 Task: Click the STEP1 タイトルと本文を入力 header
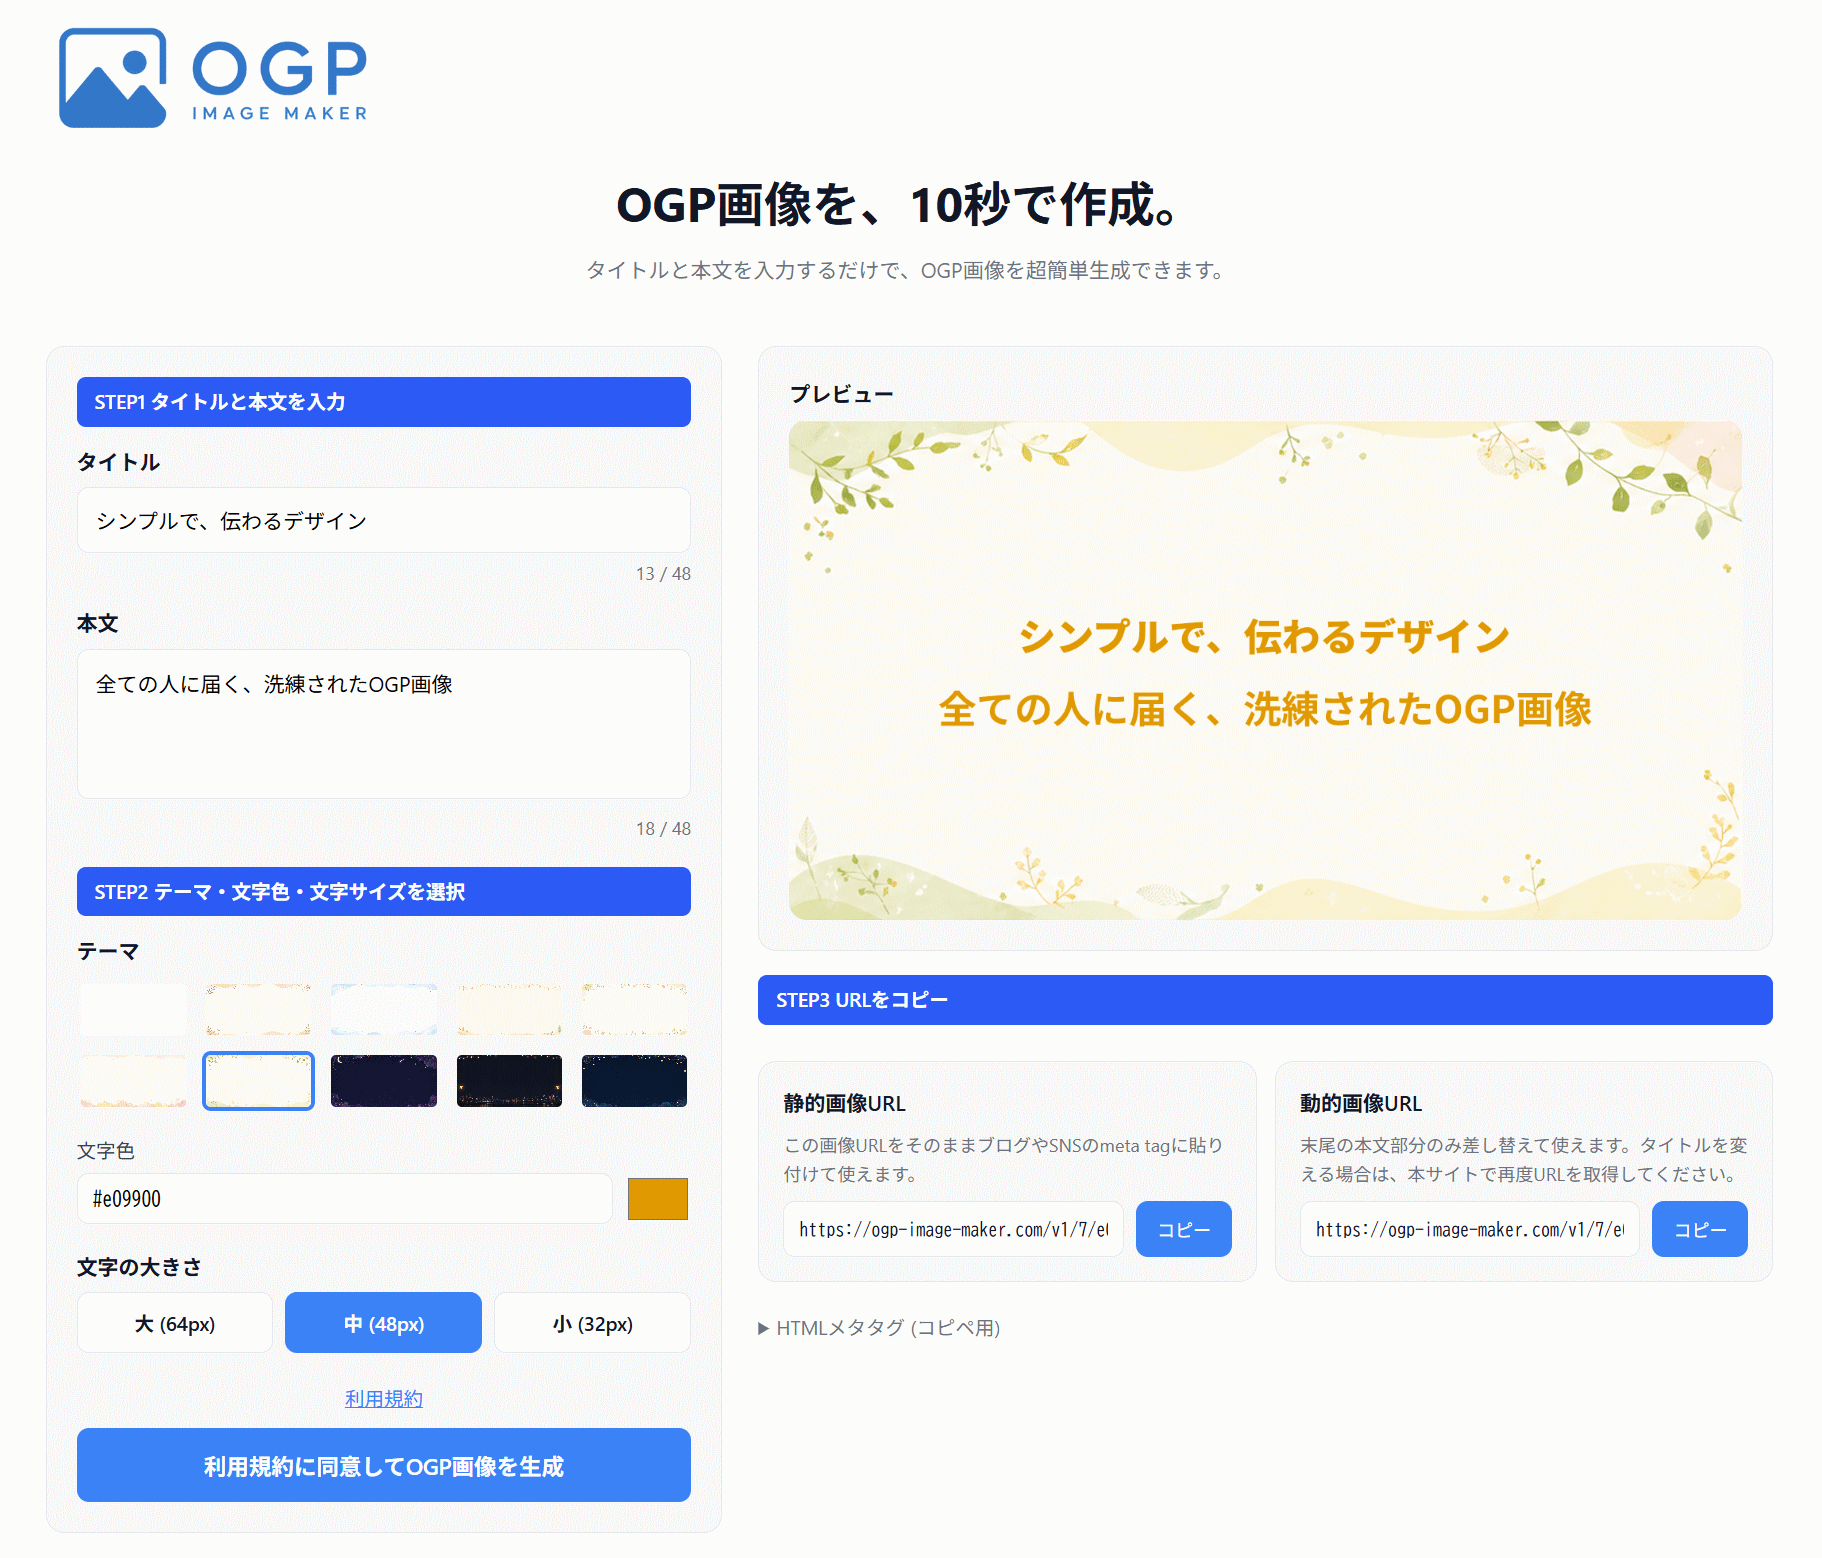[384, 402]
